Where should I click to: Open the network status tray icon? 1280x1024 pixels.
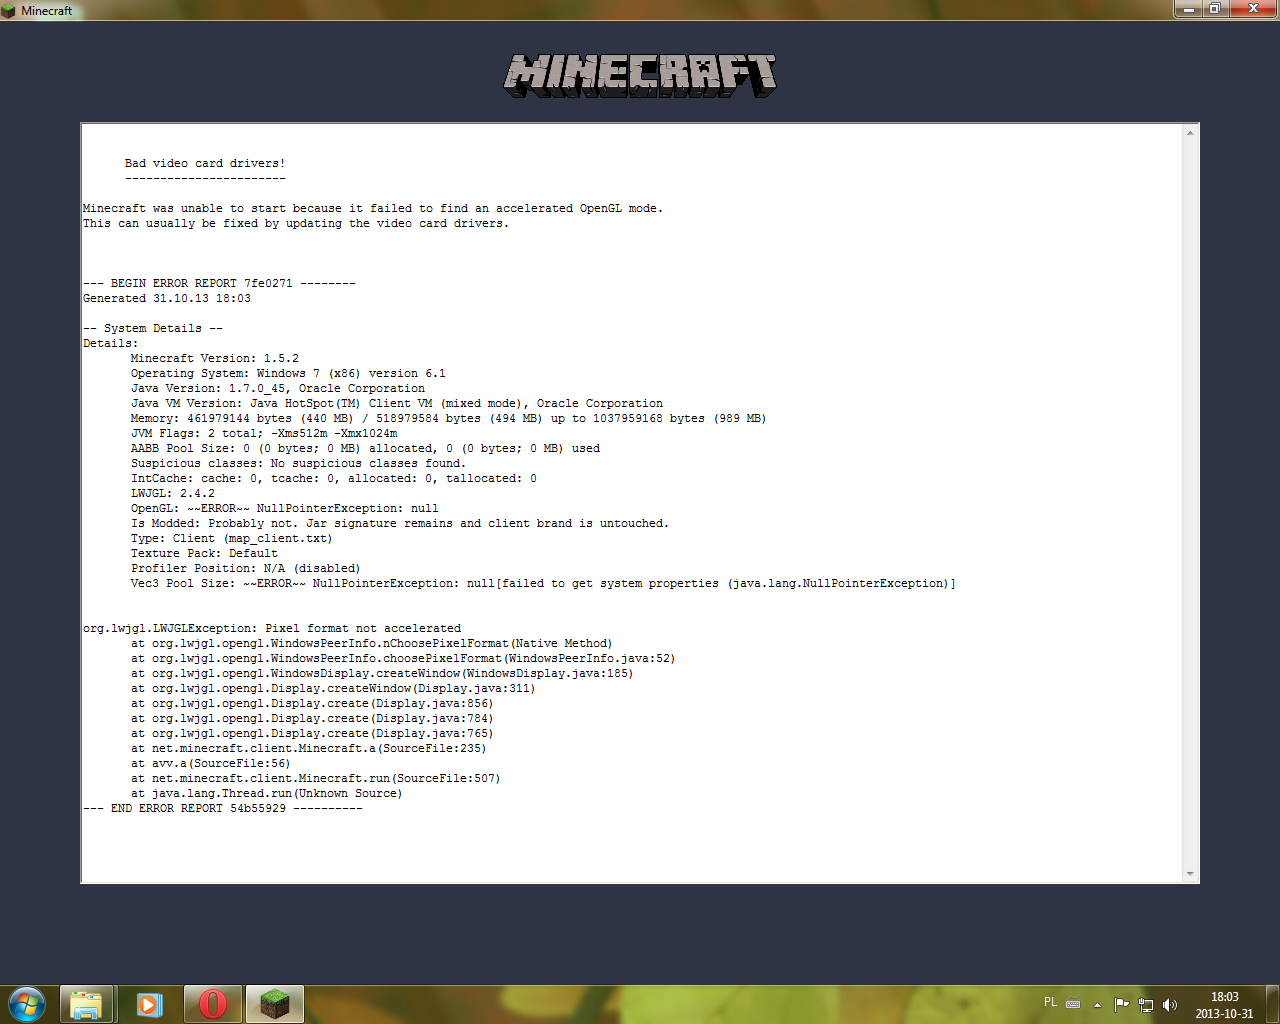[x=1146, y=1004]
